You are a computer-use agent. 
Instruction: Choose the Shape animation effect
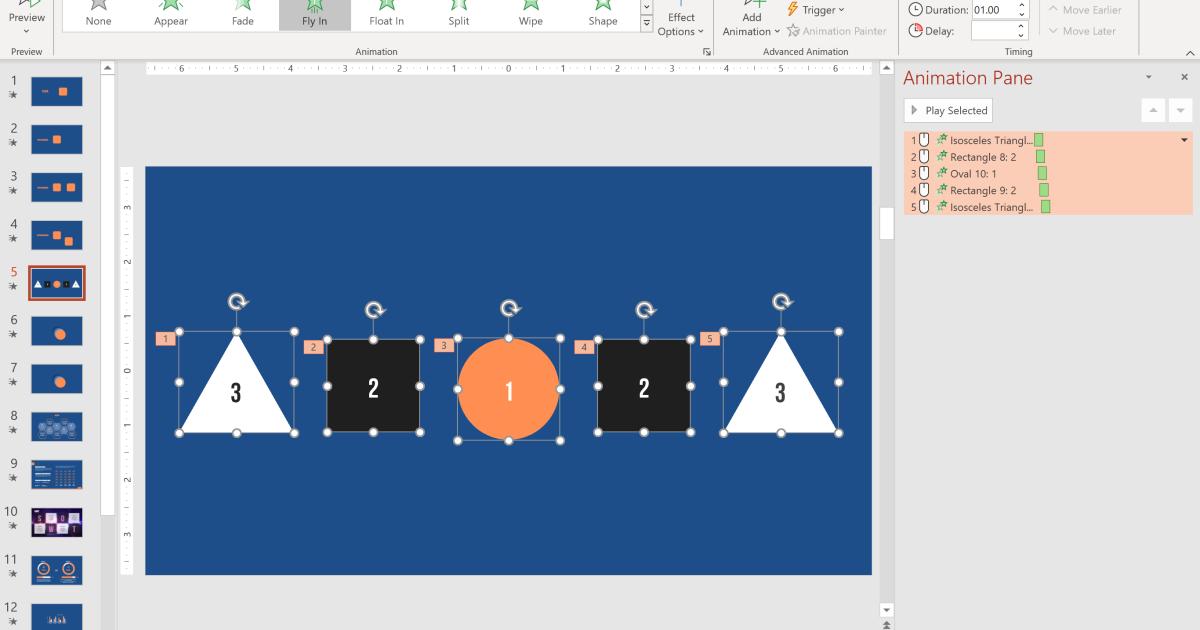click(x=602, y=14)
